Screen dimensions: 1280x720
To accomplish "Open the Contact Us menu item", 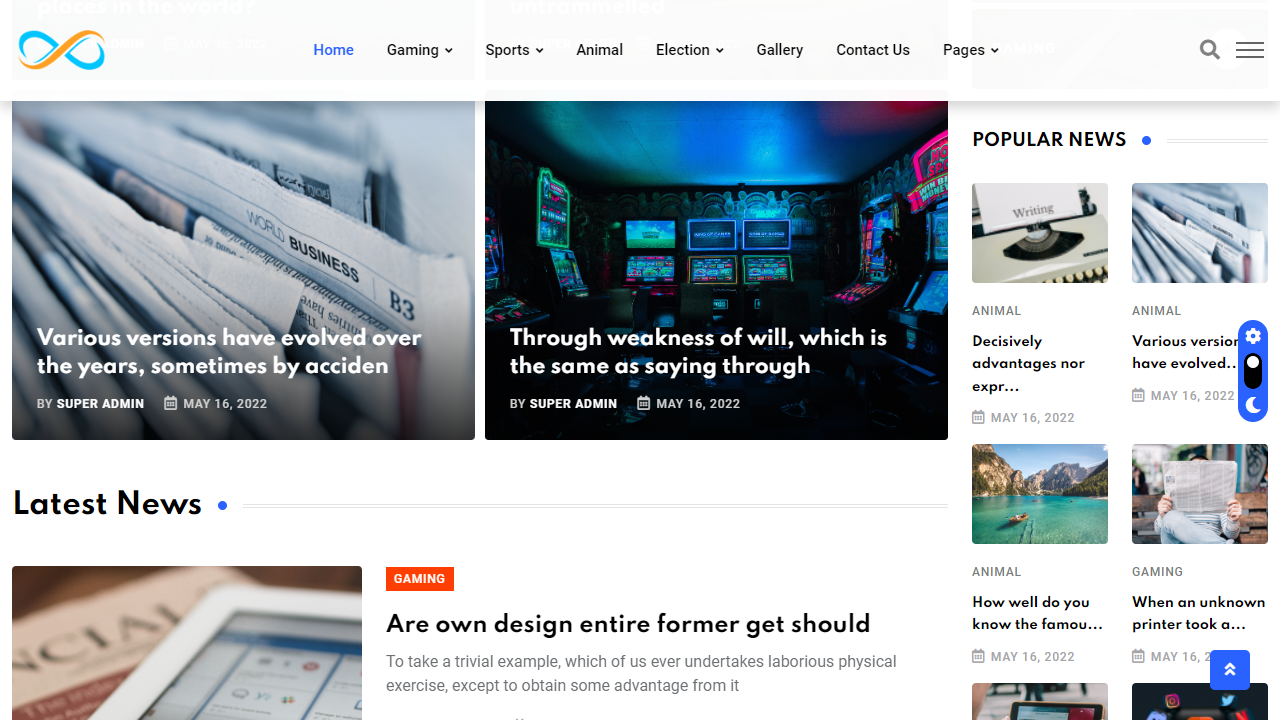I will (x=873, y=50).
